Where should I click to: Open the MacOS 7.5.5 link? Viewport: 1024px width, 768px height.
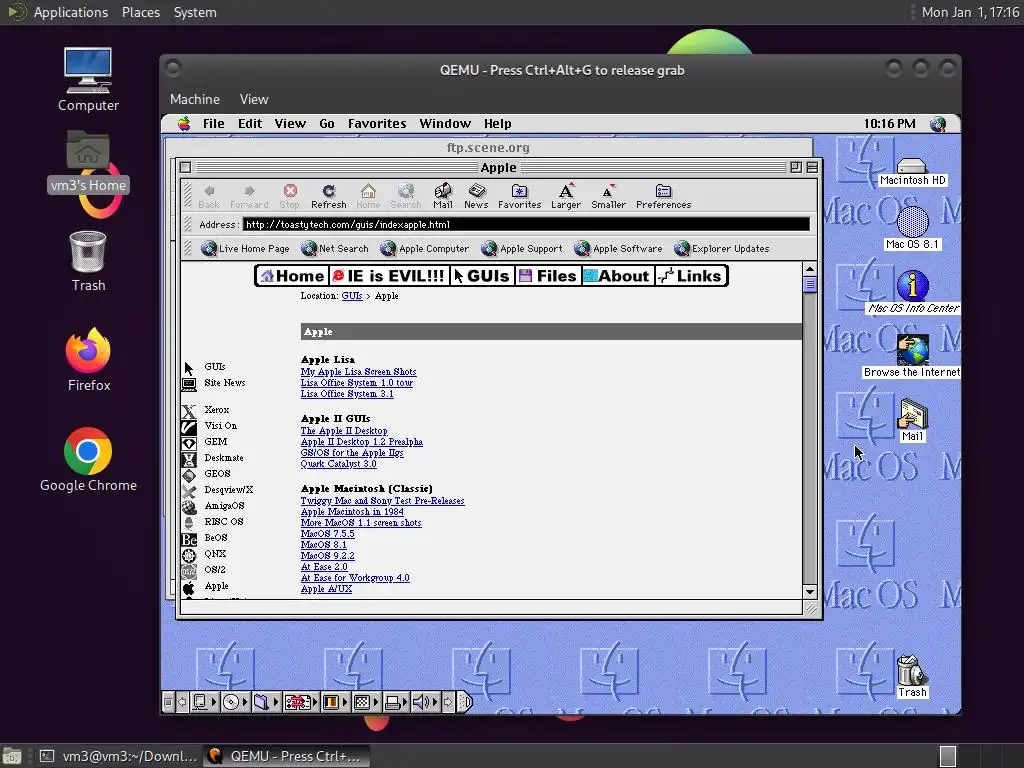click(327, 534)
